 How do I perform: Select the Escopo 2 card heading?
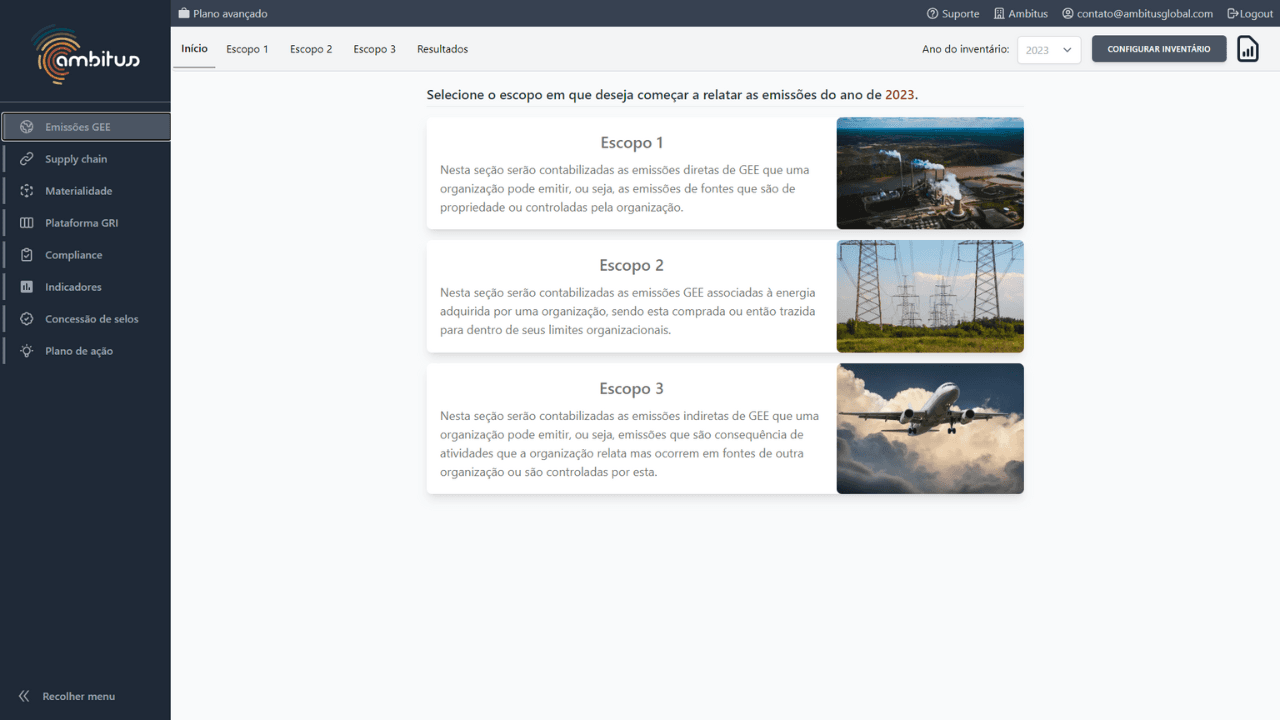click(x=631, y=265)
